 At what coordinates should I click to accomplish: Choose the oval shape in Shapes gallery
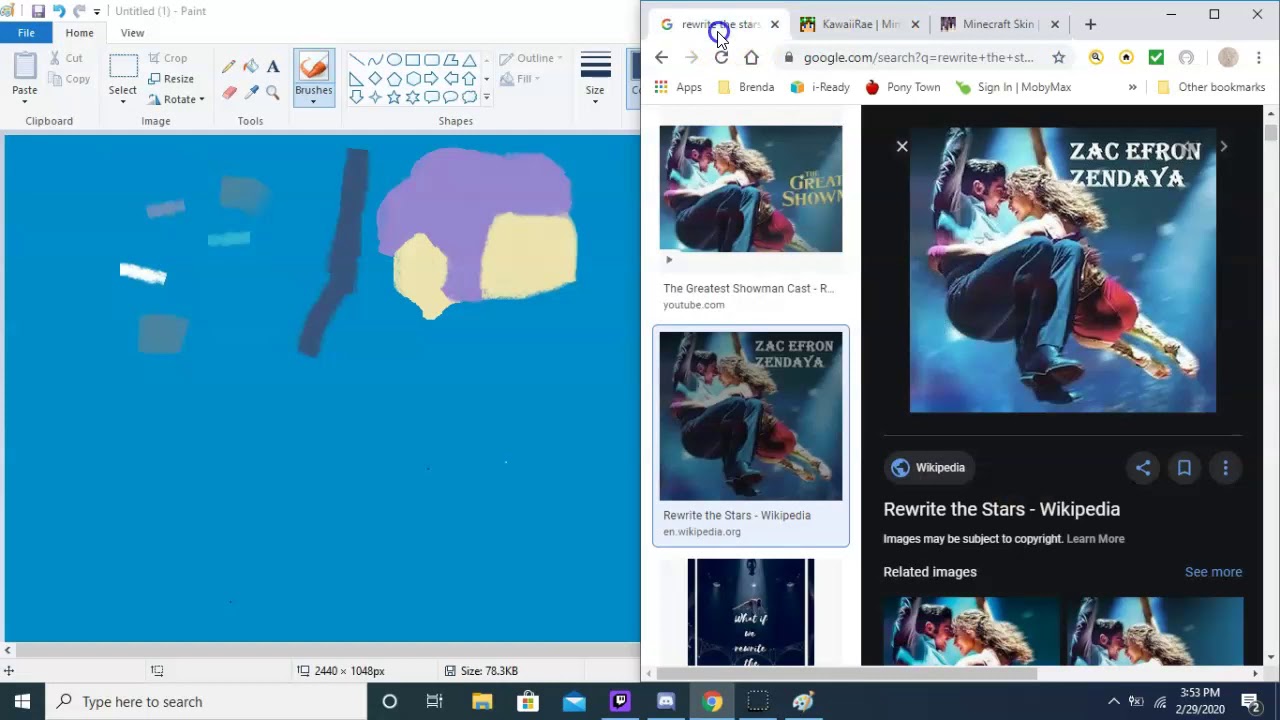tap(394, 60)
